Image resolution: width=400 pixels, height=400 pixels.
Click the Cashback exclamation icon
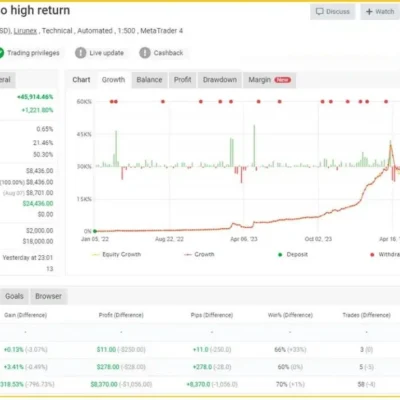(x=145, y=53)
